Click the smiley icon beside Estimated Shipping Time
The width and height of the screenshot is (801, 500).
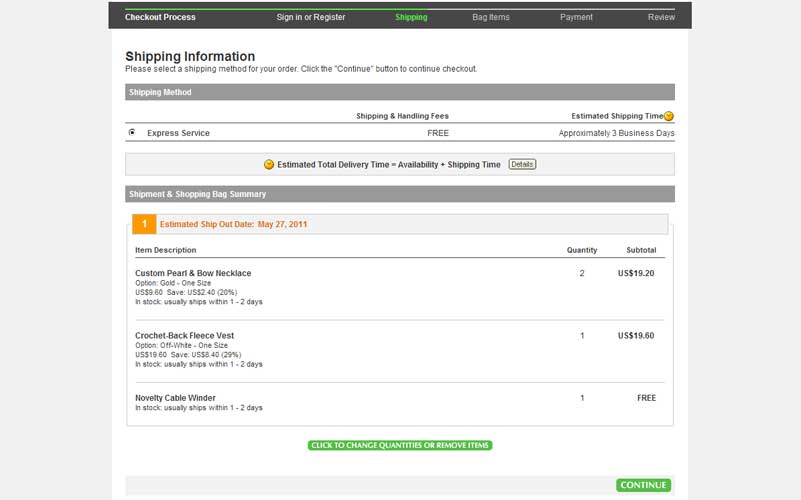click(669, 116)
